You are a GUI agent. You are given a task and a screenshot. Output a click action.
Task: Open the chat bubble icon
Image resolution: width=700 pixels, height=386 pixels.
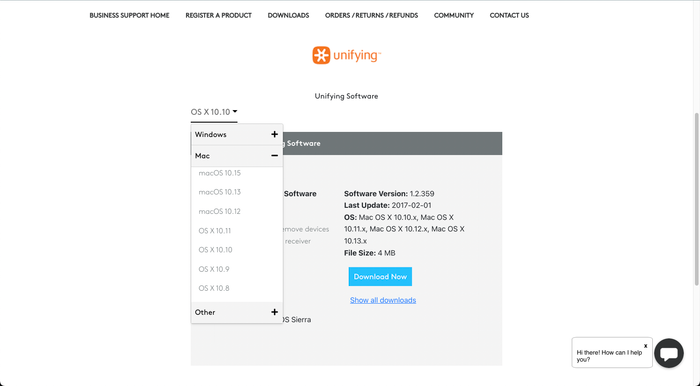point(669,353)
